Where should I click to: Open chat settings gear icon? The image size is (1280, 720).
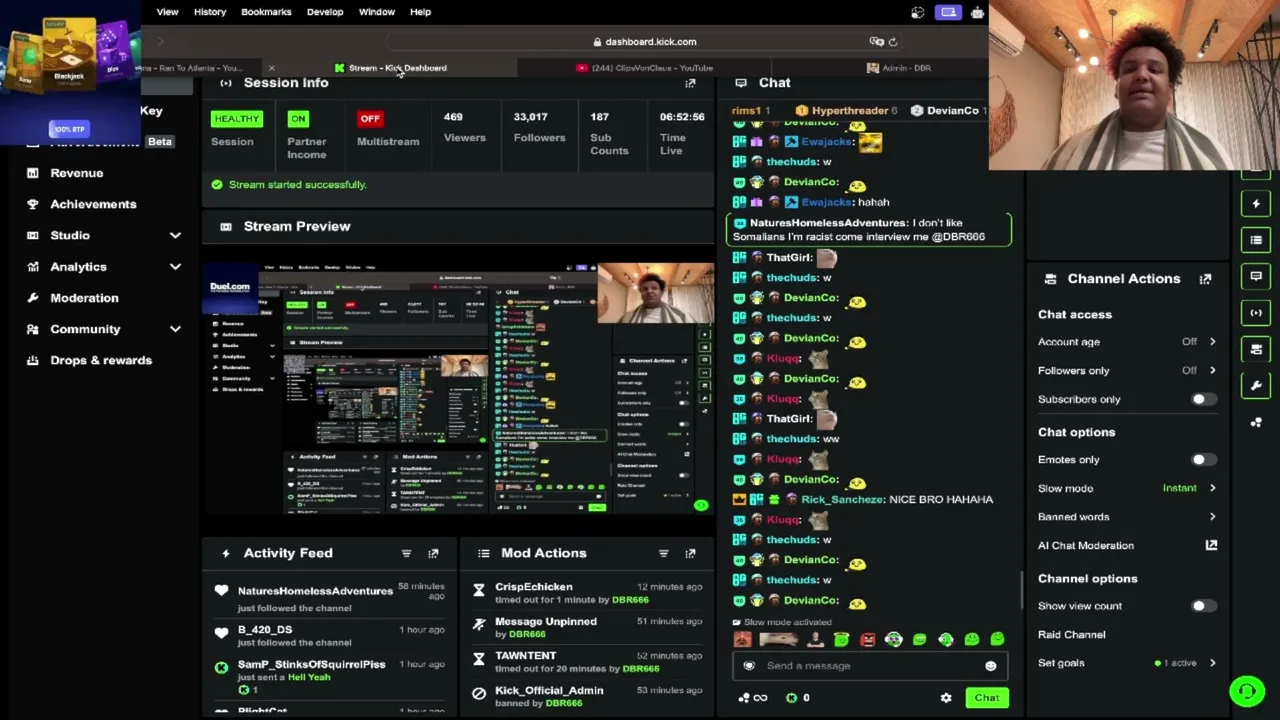[x=946, y=698]
